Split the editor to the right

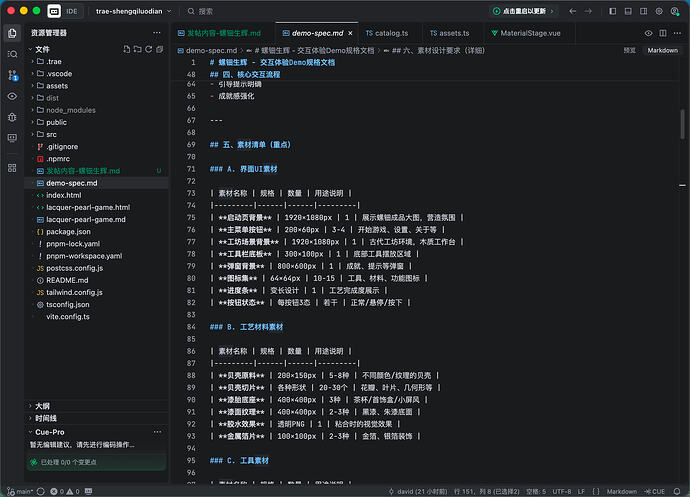[663, 33]
